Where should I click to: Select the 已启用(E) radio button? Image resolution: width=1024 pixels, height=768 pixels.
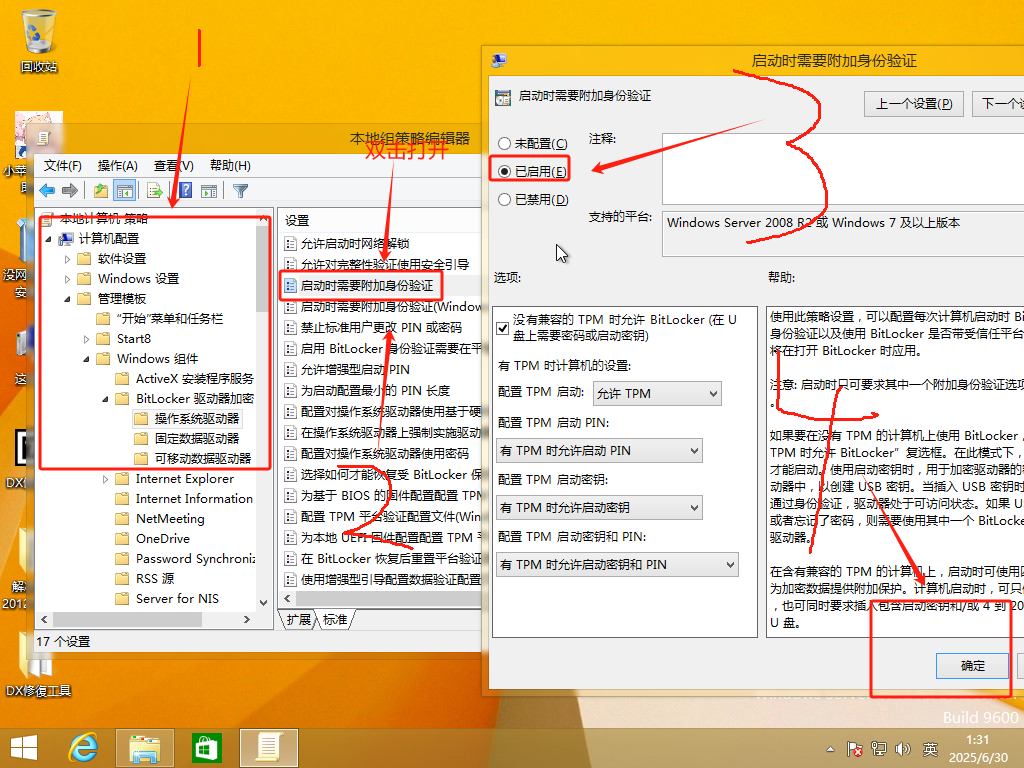coord(504,172)
